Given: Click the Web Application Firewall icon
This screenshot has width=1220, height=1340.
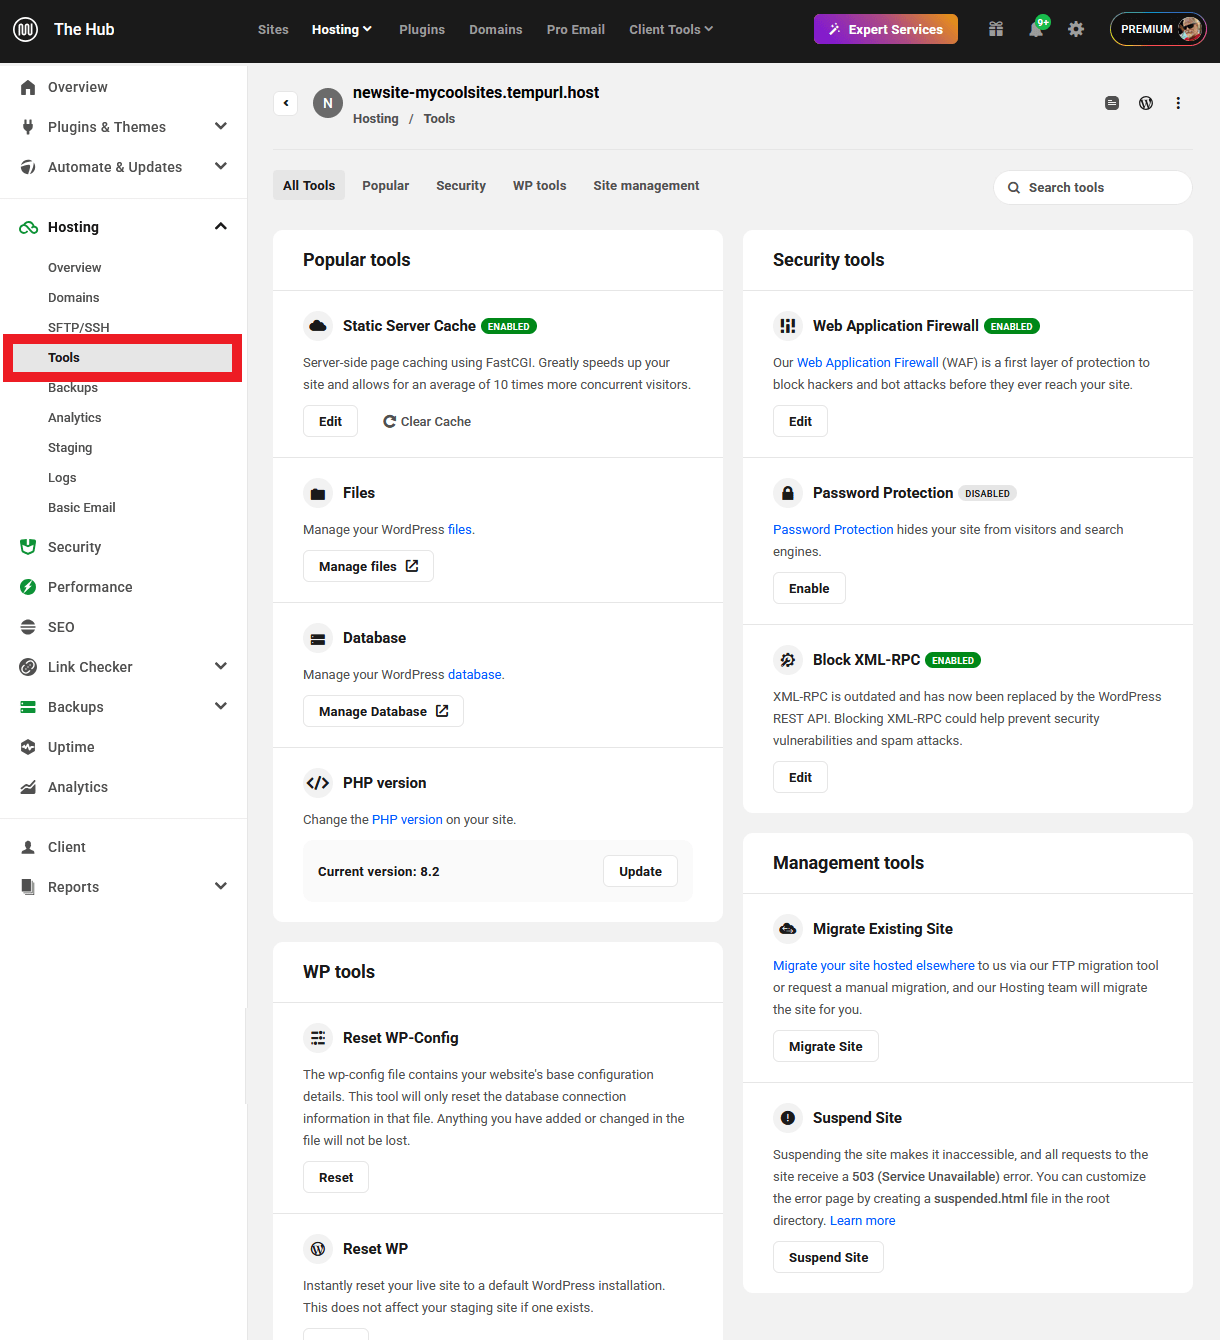Looking at the screenshot, I should coord(788,326).
